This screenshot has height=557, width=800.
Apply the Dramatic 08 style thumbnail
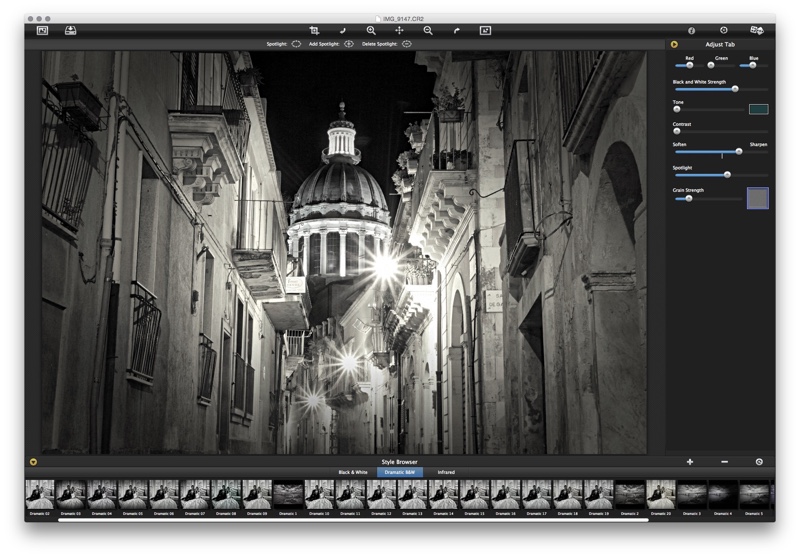226,495
